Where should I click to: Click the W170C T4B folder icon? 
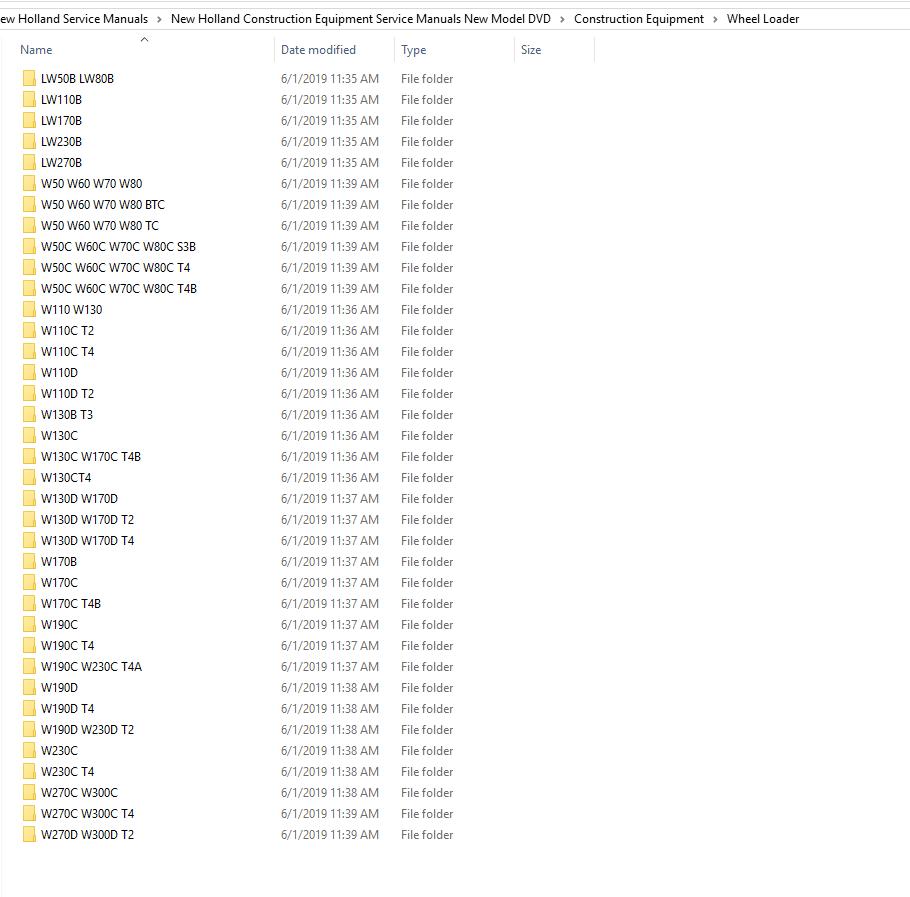tap(29, 603)
